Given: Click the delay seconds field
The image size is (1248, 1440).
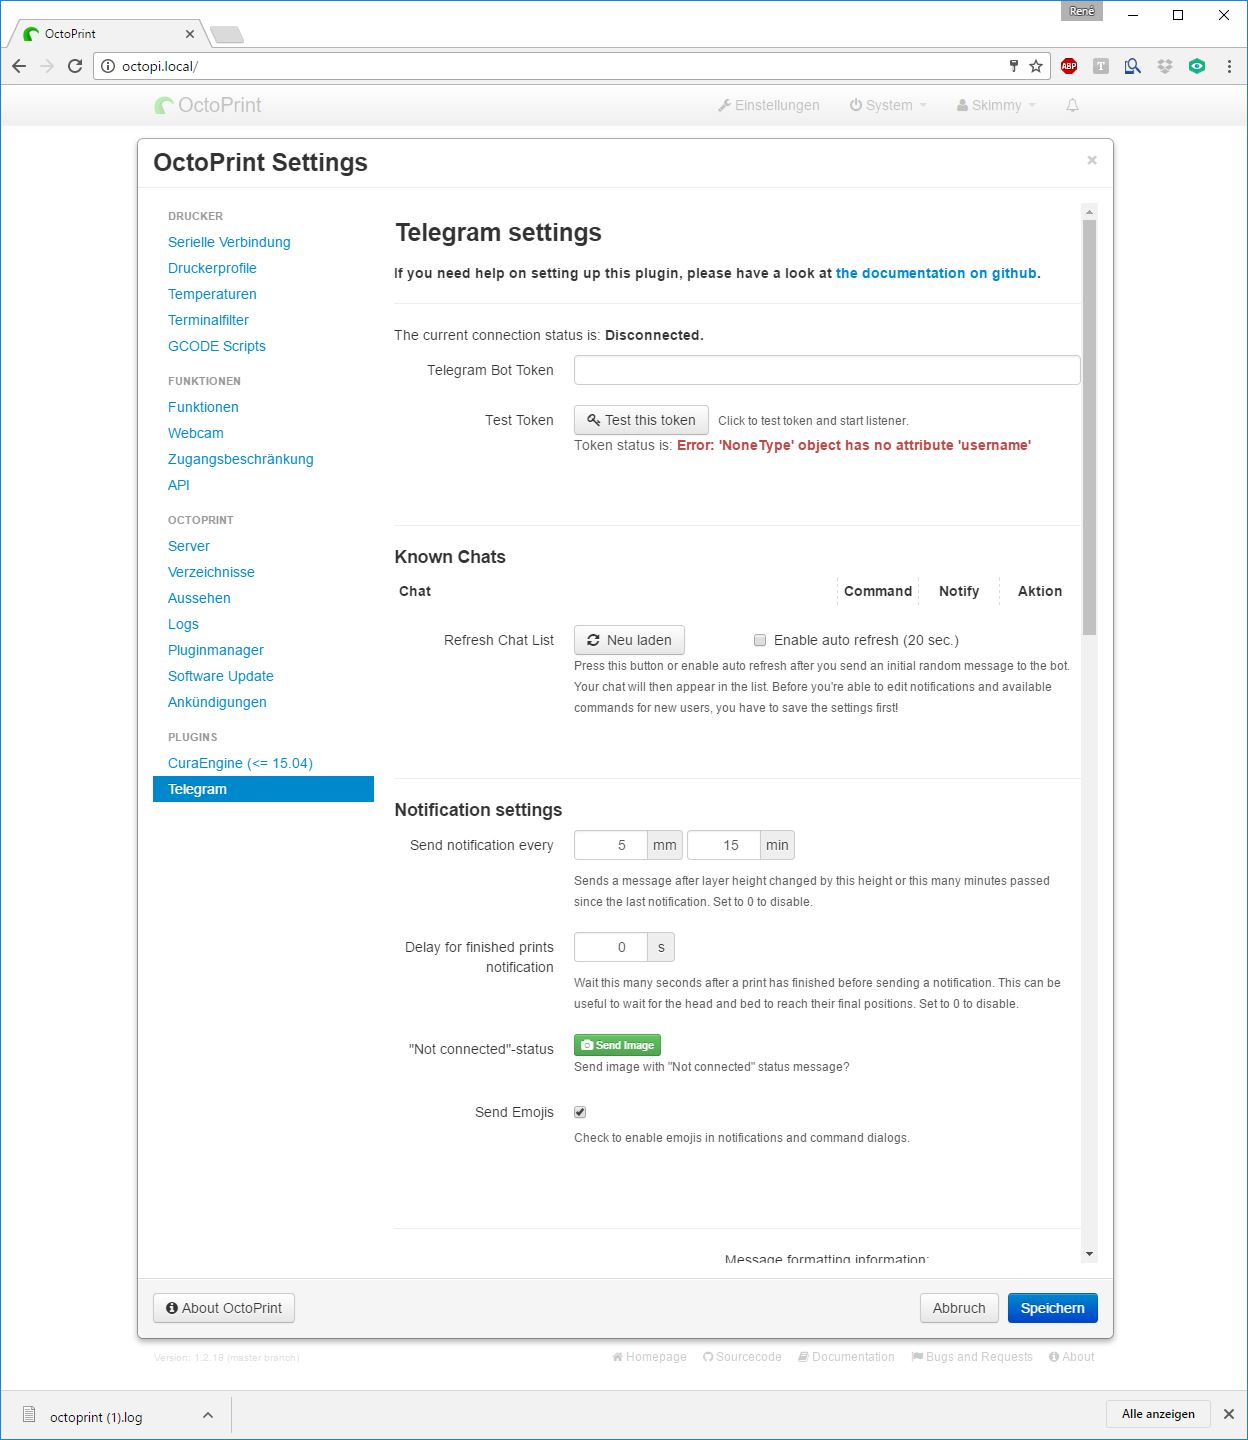Looking at the screenshot, I should [611, 947].
